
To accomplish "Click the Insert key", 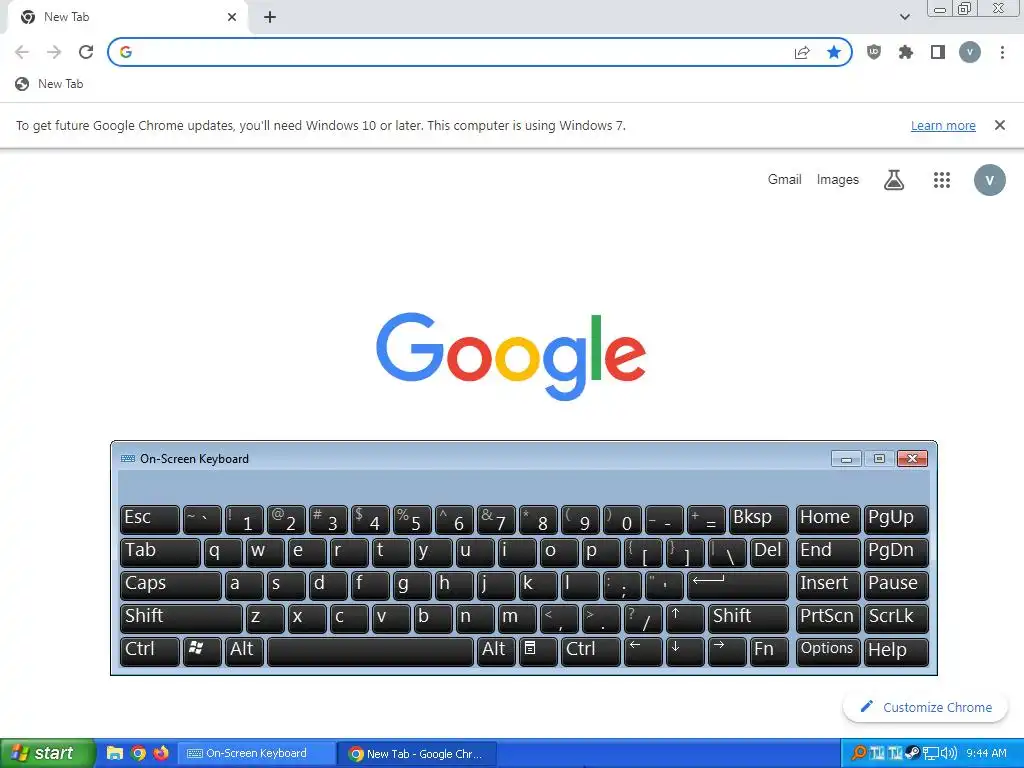I will (828, 585).
